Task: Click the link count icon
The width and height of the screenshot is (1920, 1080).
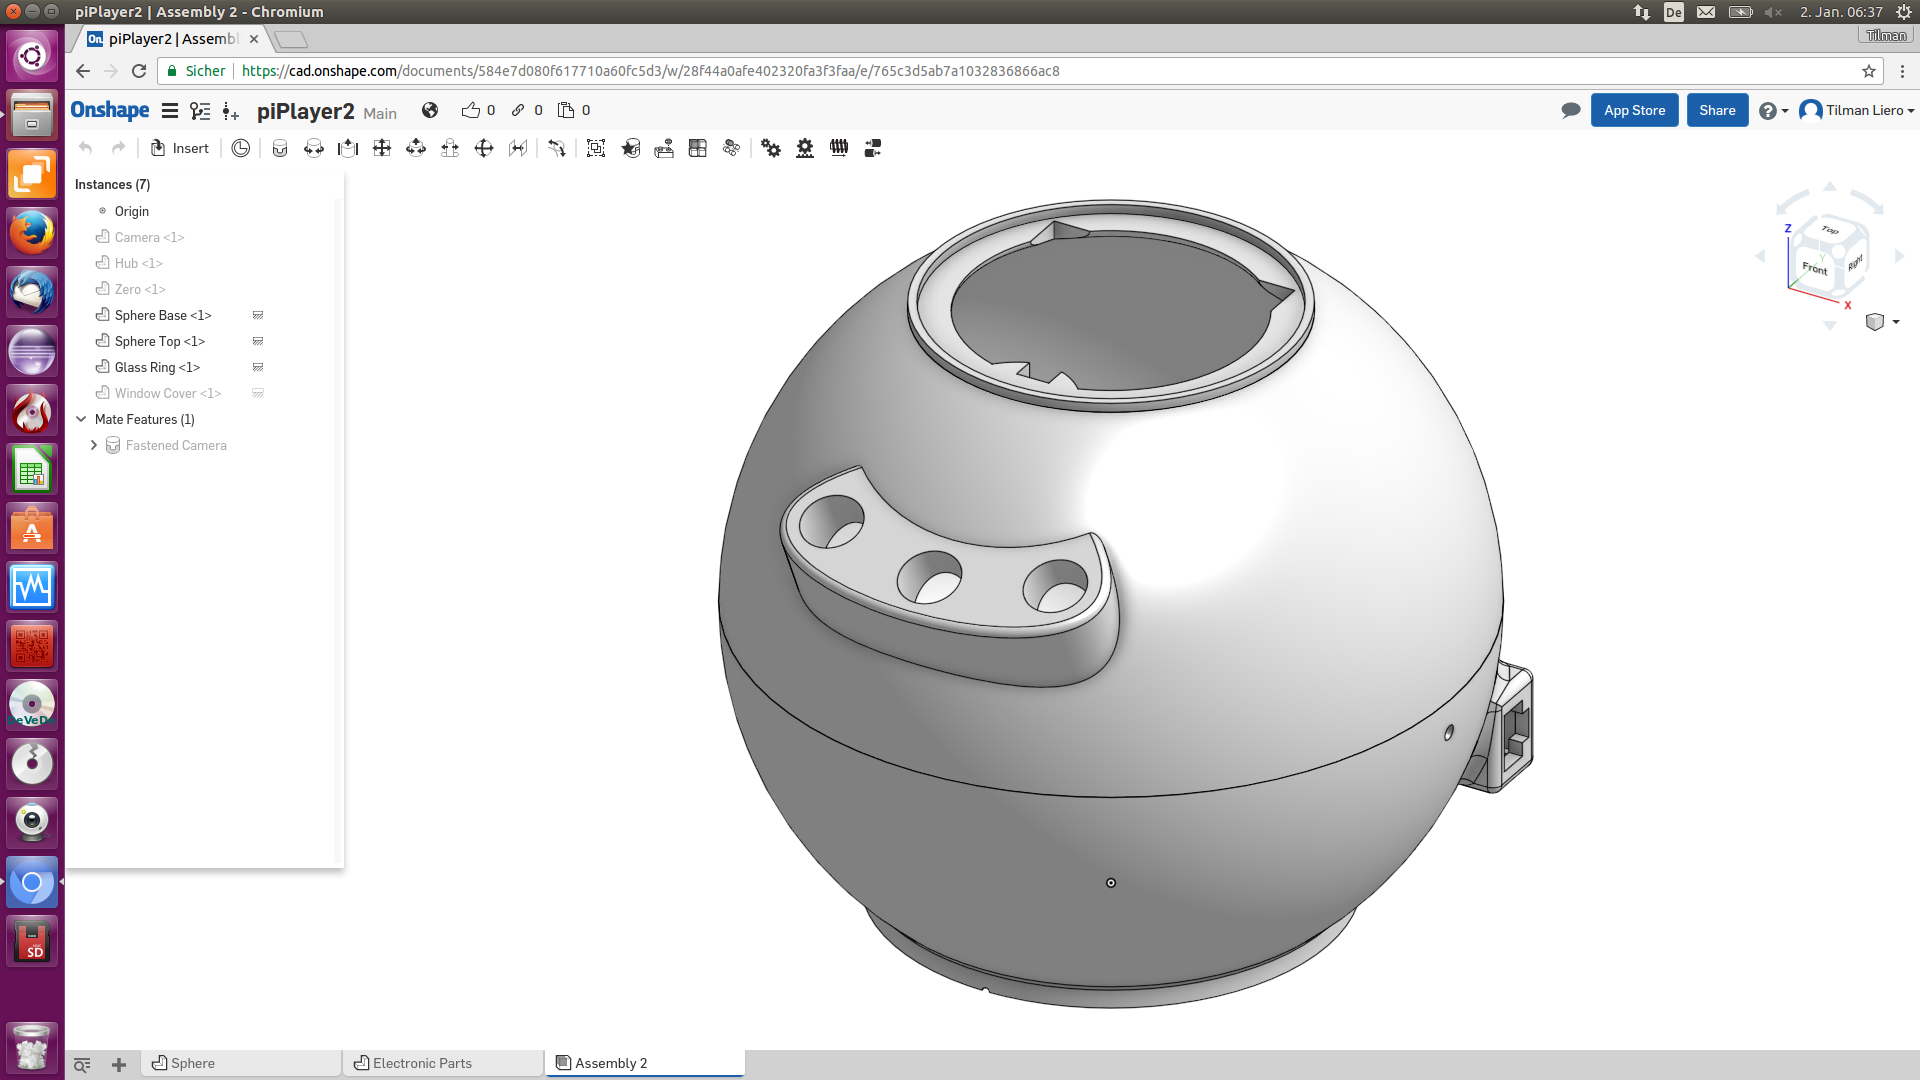Action: [x=518, y=110]
